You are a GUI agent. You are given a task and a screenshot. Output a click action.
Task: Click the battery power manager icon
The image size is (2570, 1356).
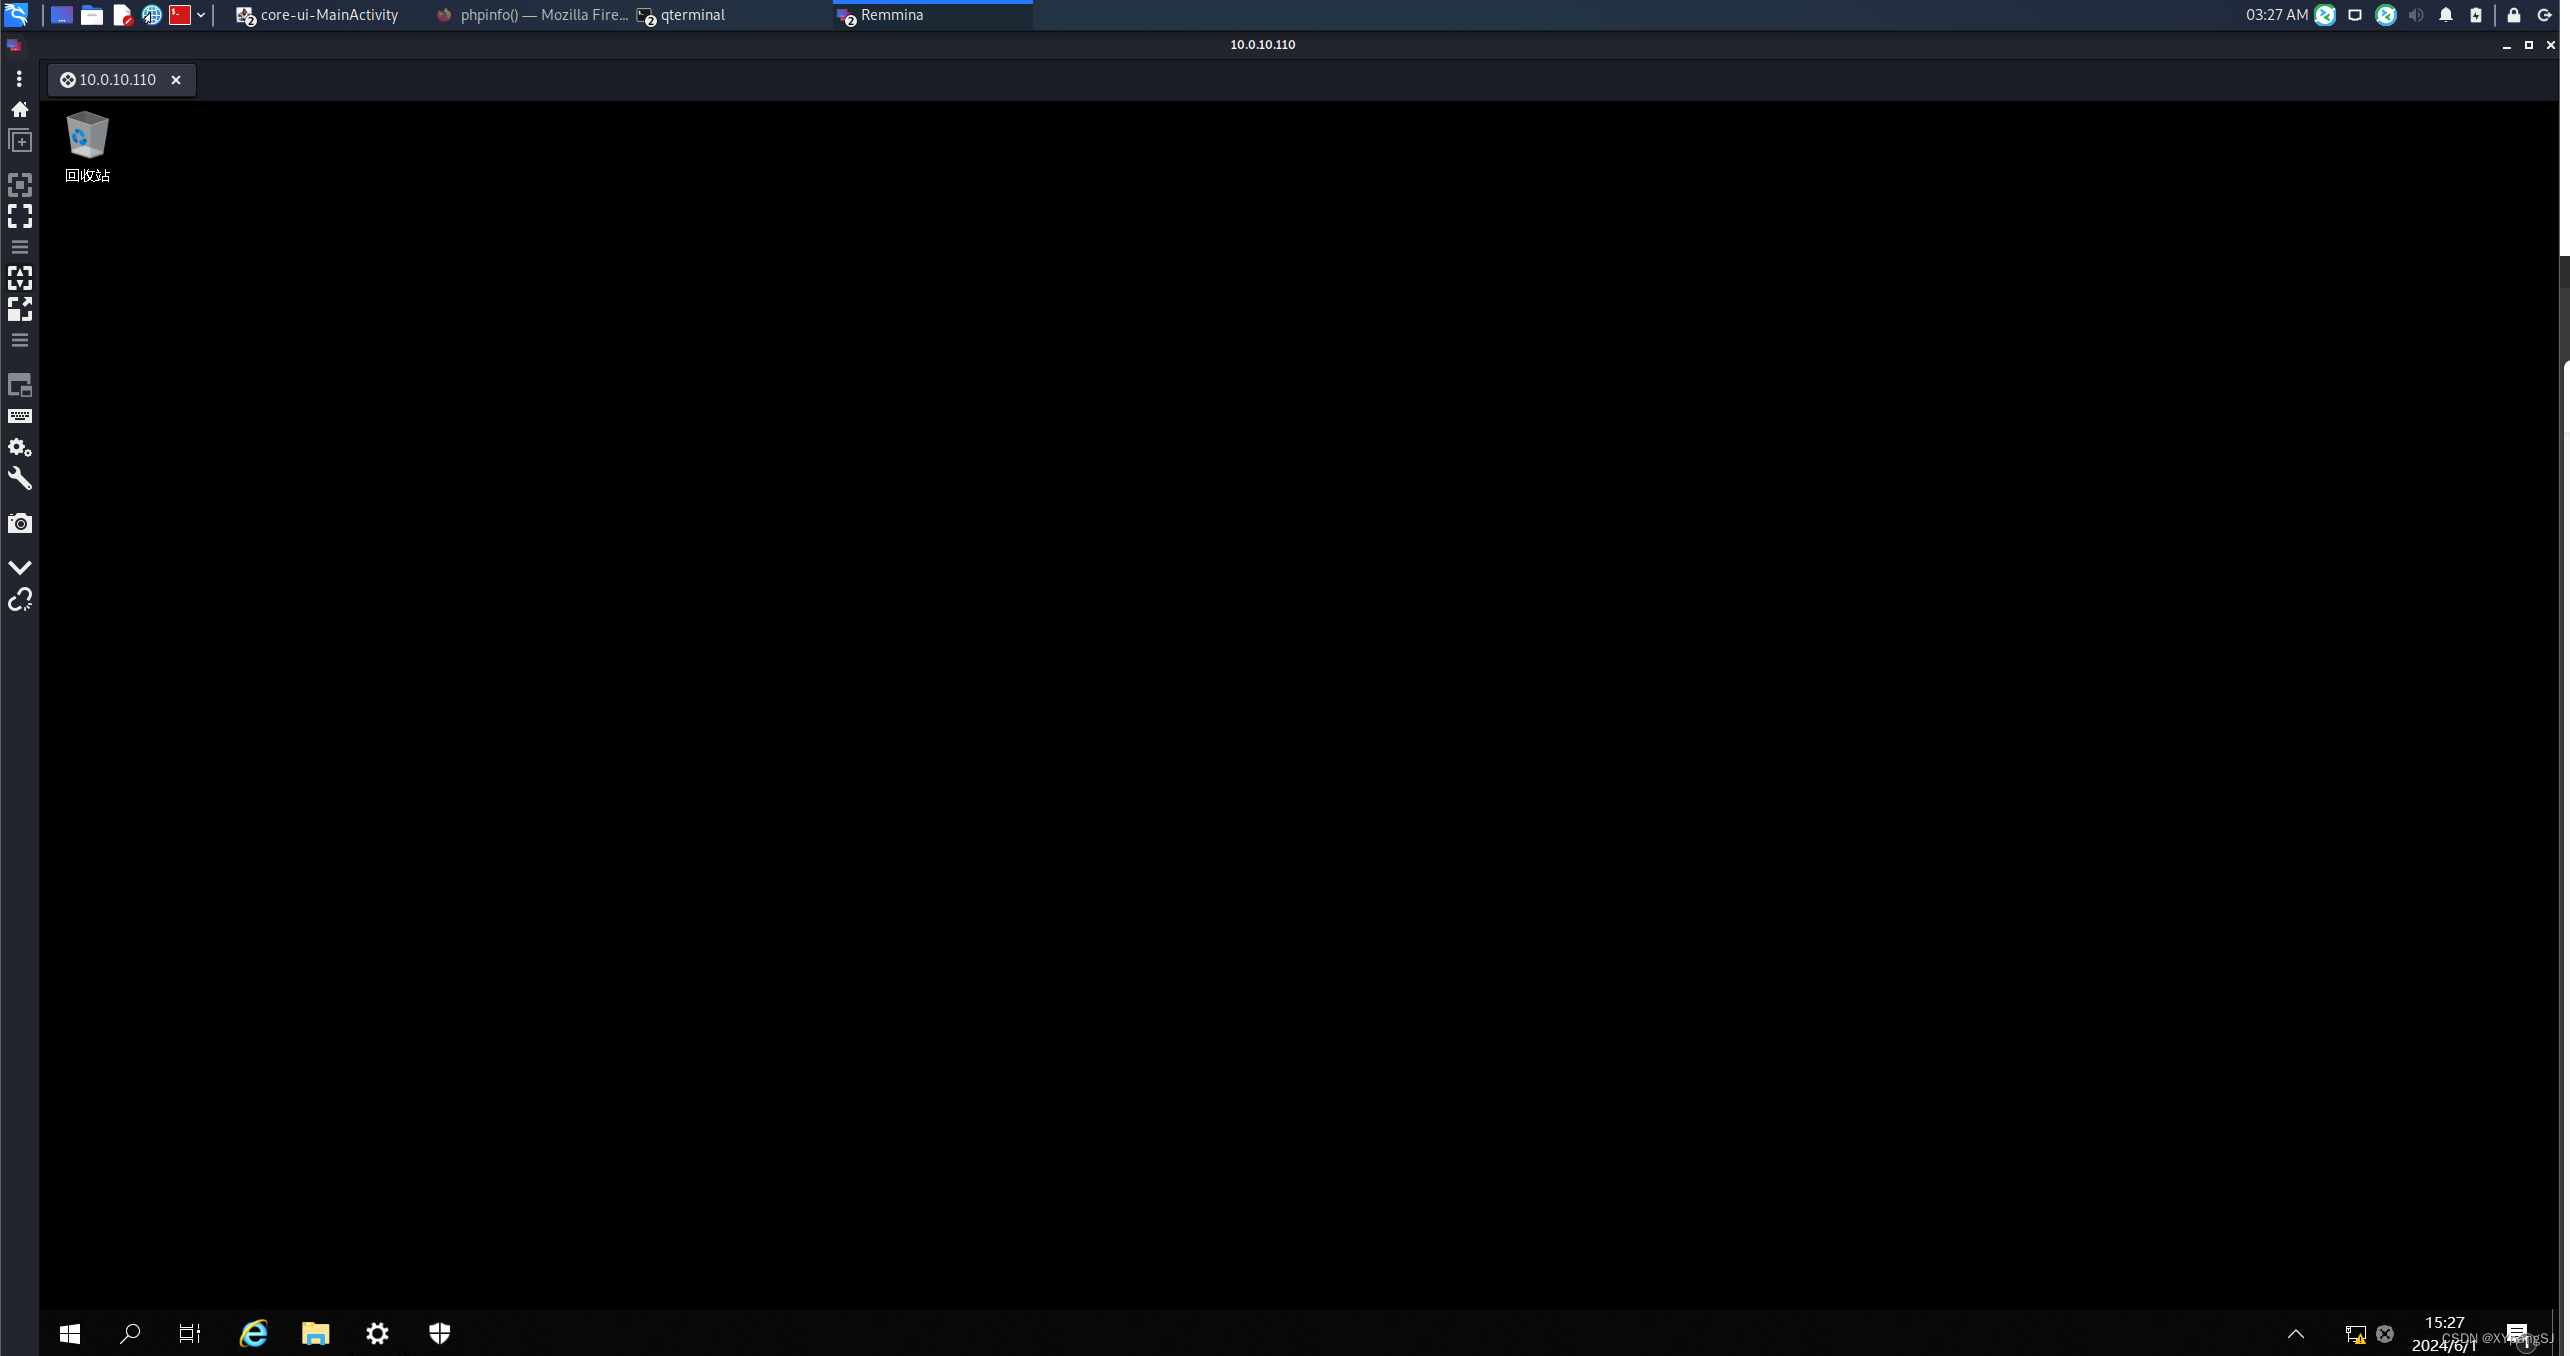click(x=2476, y=15)
